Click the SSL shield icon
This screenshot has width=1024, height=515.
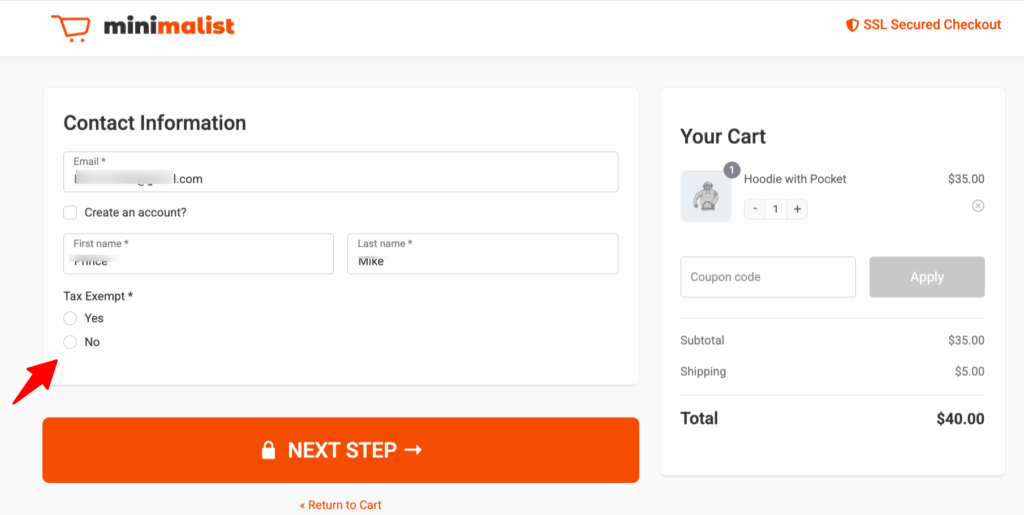coord(852,25)
